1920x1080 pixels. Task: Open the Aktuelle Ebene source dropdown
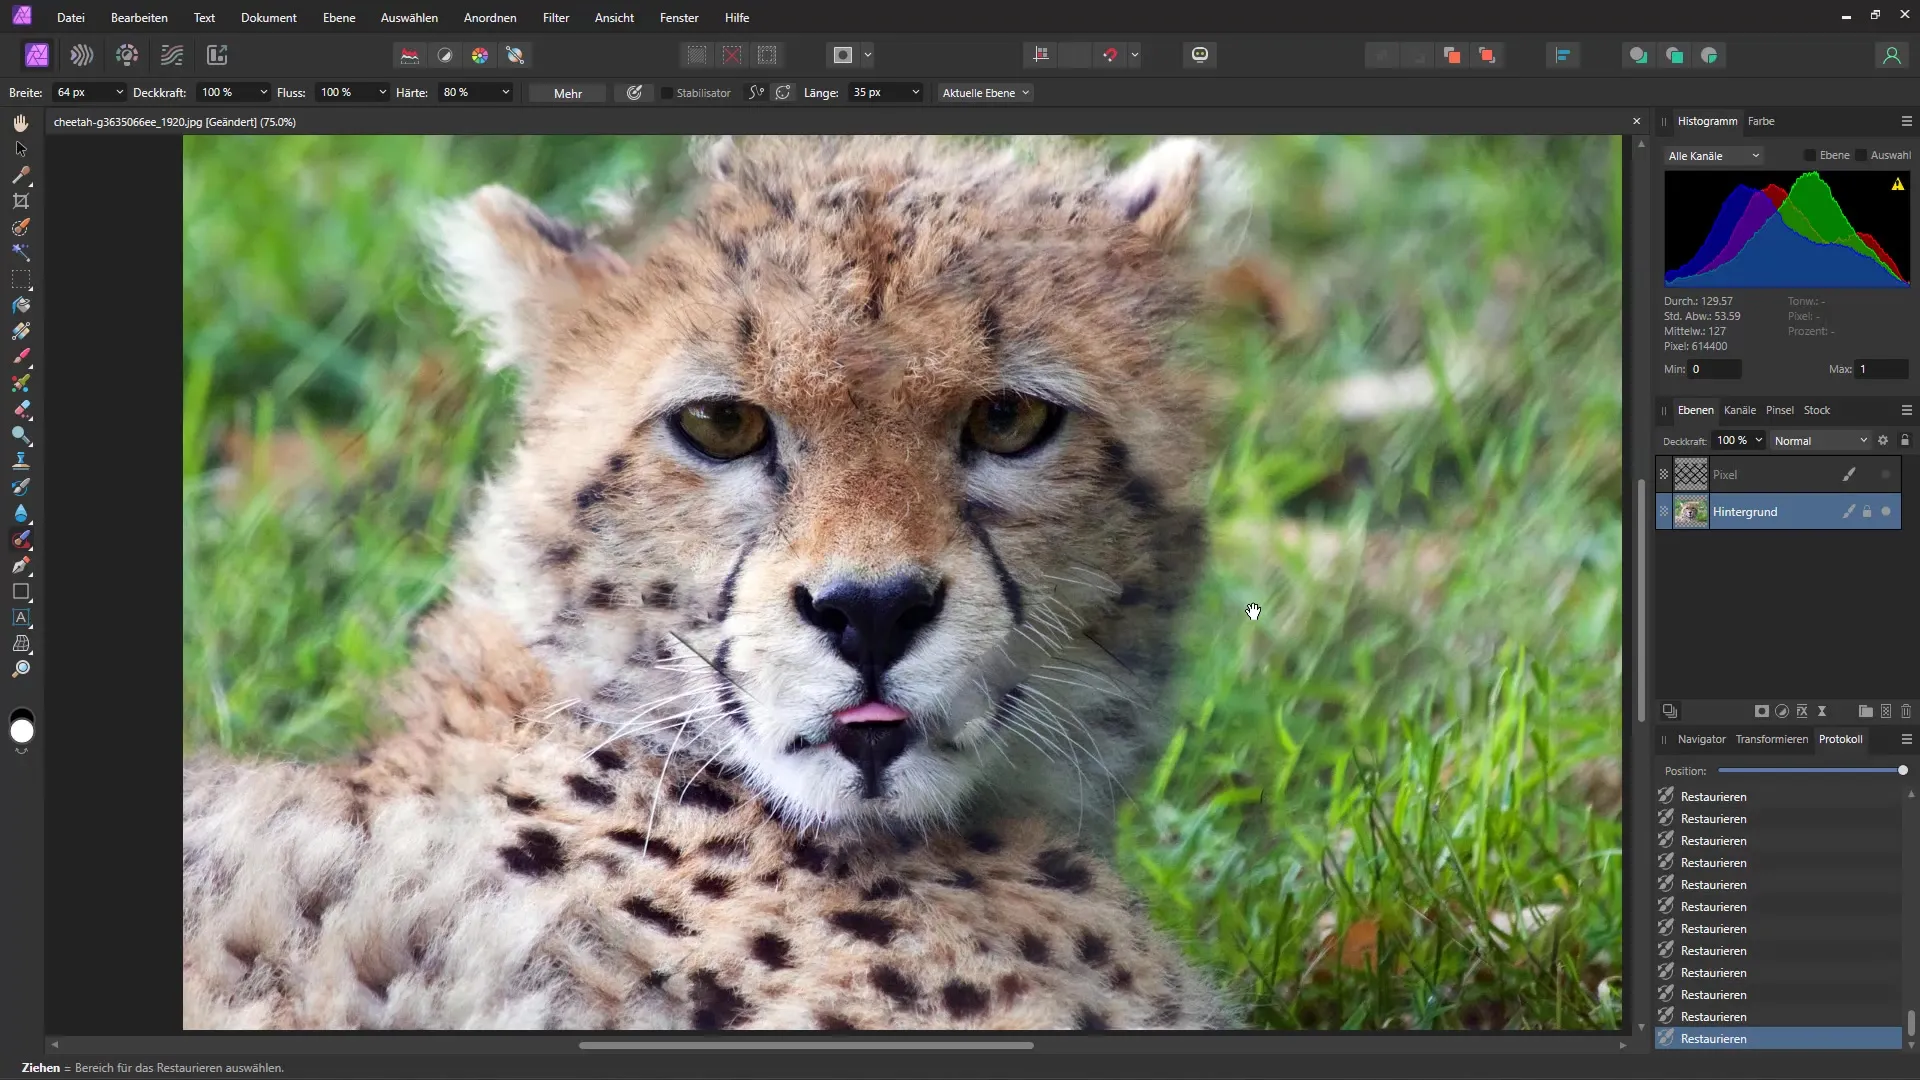pos(985,93)
